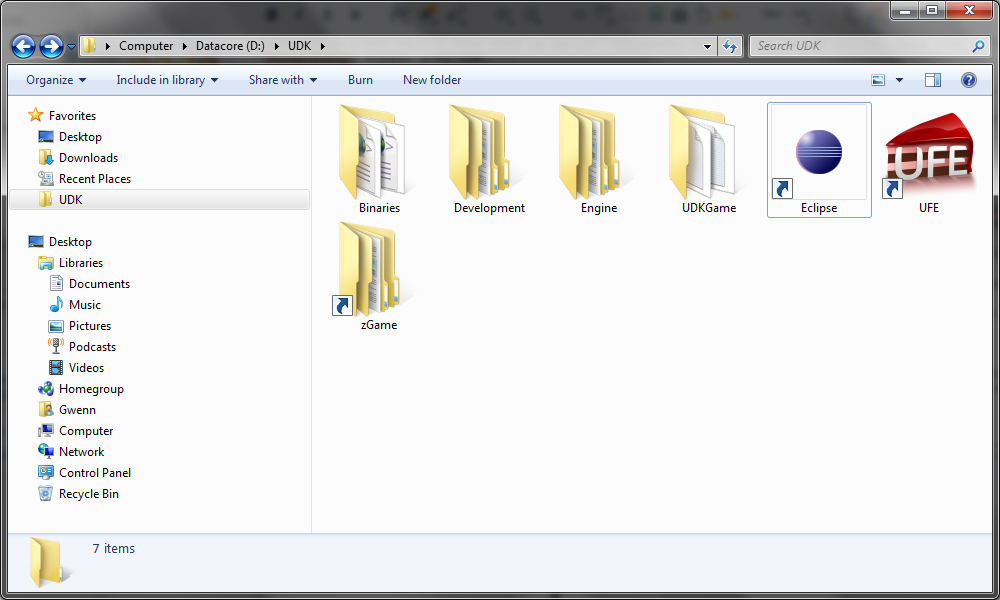Image resolution: width=1000 pixels, height=600 pixels.
Task: Open the change view options arrow
Action: pyautogui.click(x=899, y=80)
